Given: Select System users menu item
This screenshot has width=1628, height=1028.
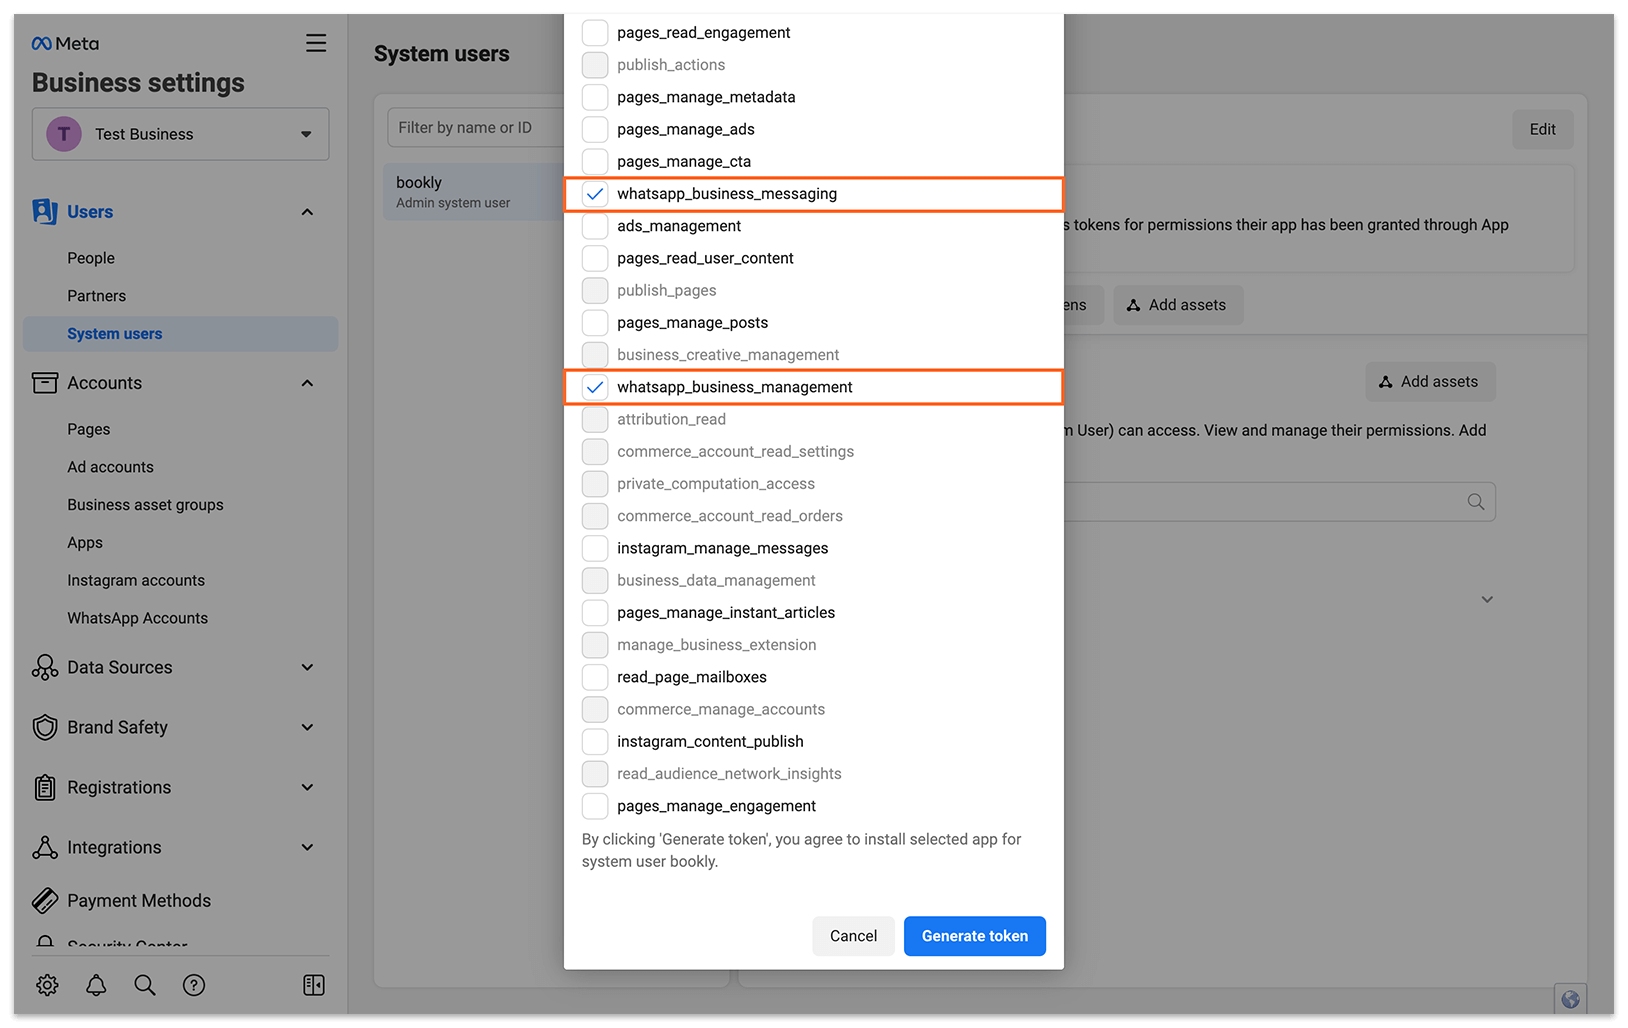Looking at the screenshot, I should [181, 334].
